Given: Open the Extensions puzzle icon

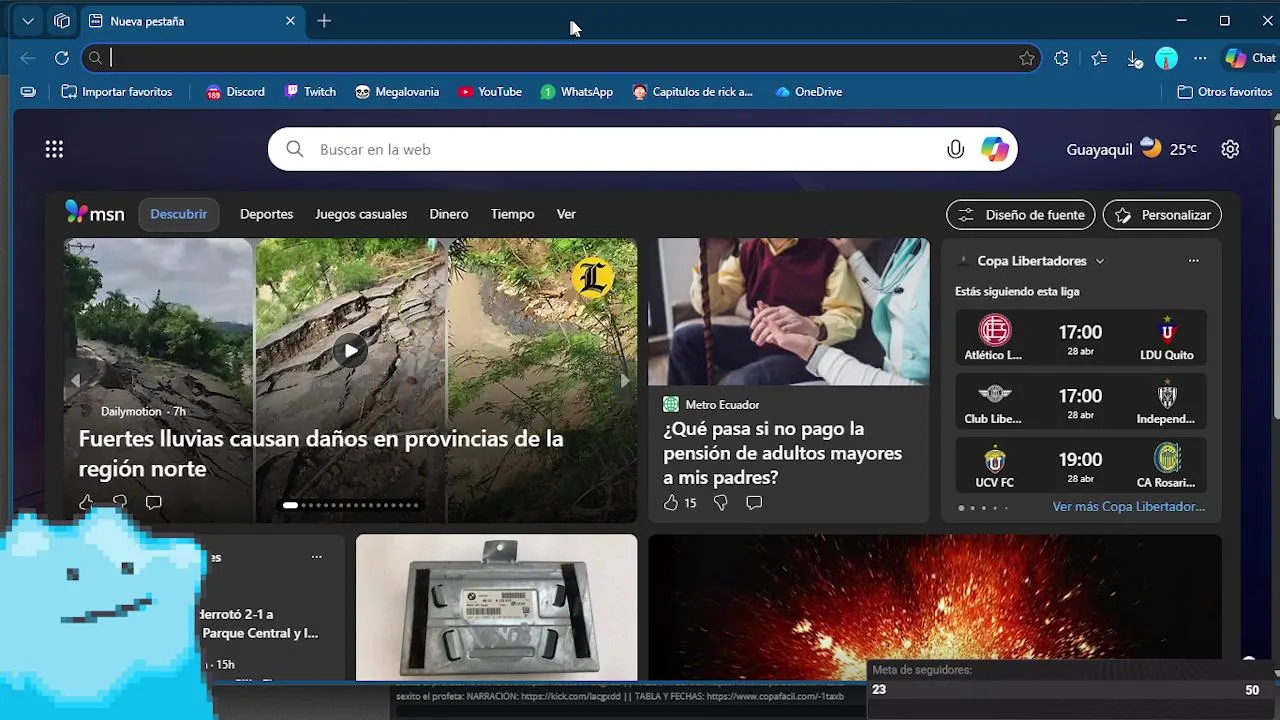Looking at the screenshot, I should [x=1061, y=58].
